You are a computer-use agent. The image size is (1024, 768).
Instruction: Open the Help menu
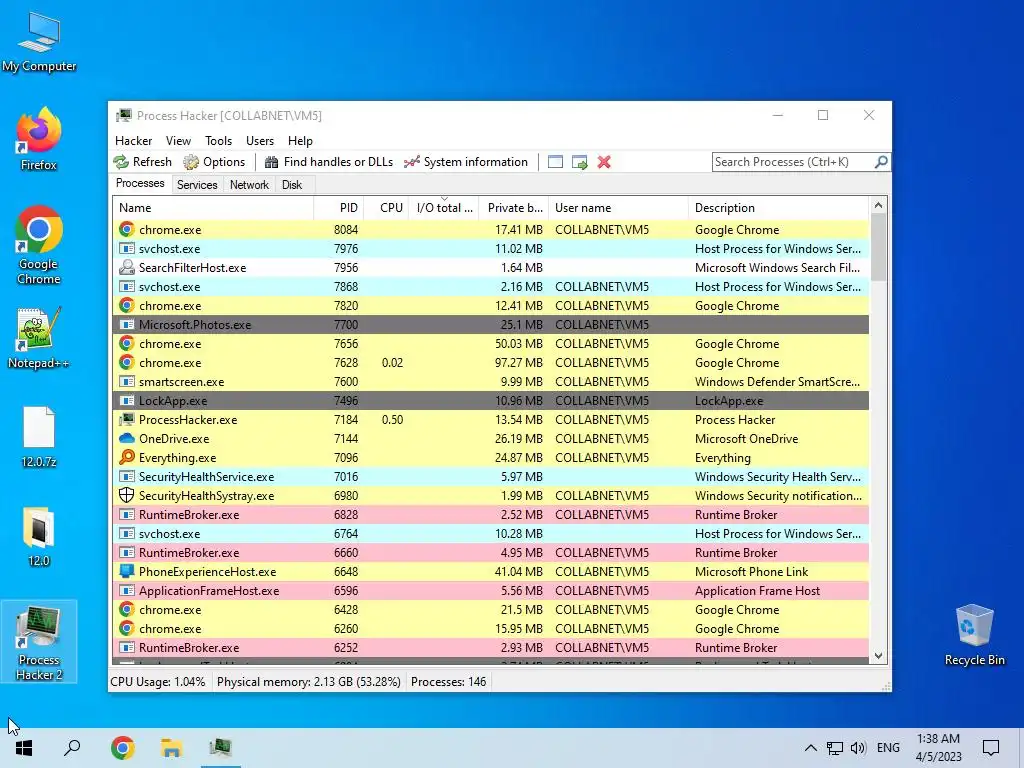(300, 140)
